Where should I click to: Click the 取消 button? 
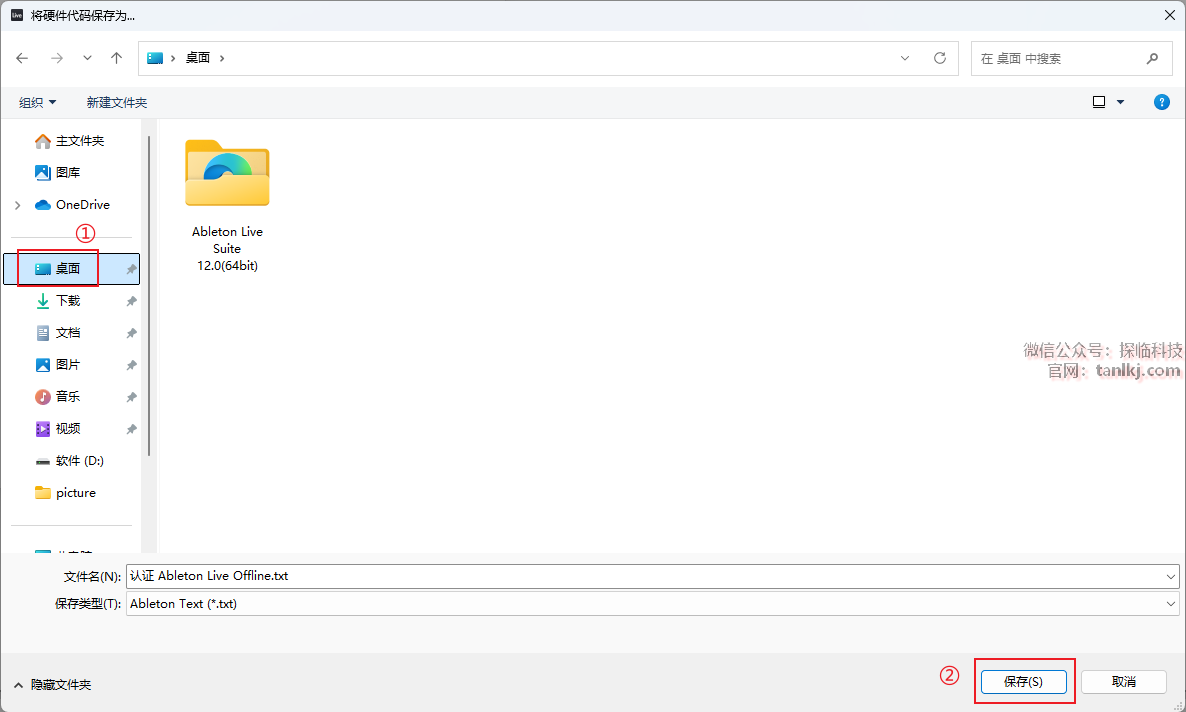[1123, 682]
